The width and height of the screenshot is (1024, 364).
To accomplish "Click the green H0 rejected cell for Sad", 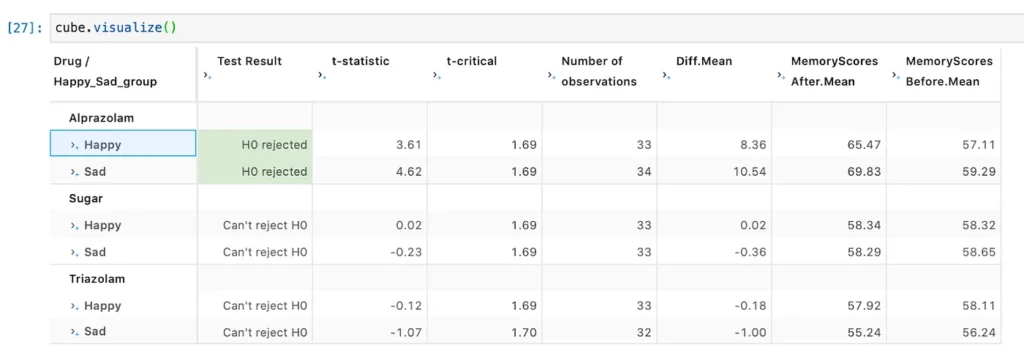I will (255, 172).
